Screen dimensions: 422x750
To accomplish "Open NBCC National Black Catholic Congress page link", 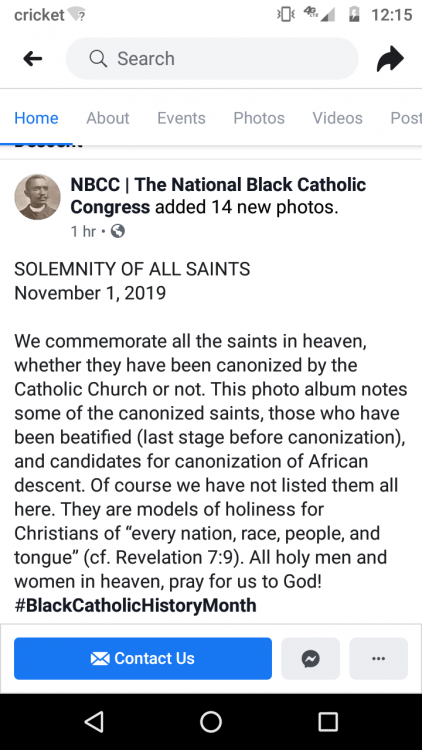I will click(218, 196).
